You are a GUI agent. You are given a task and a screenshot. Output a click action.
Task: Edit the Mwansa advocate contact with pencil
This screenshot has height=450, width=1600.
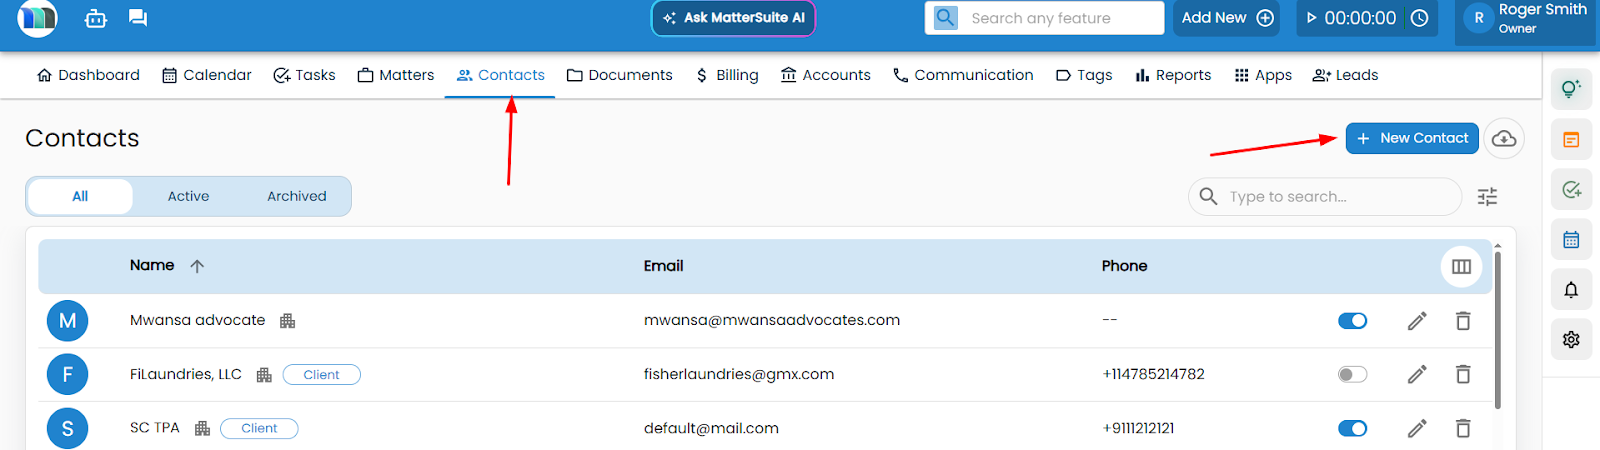(x=1416, y=321)
